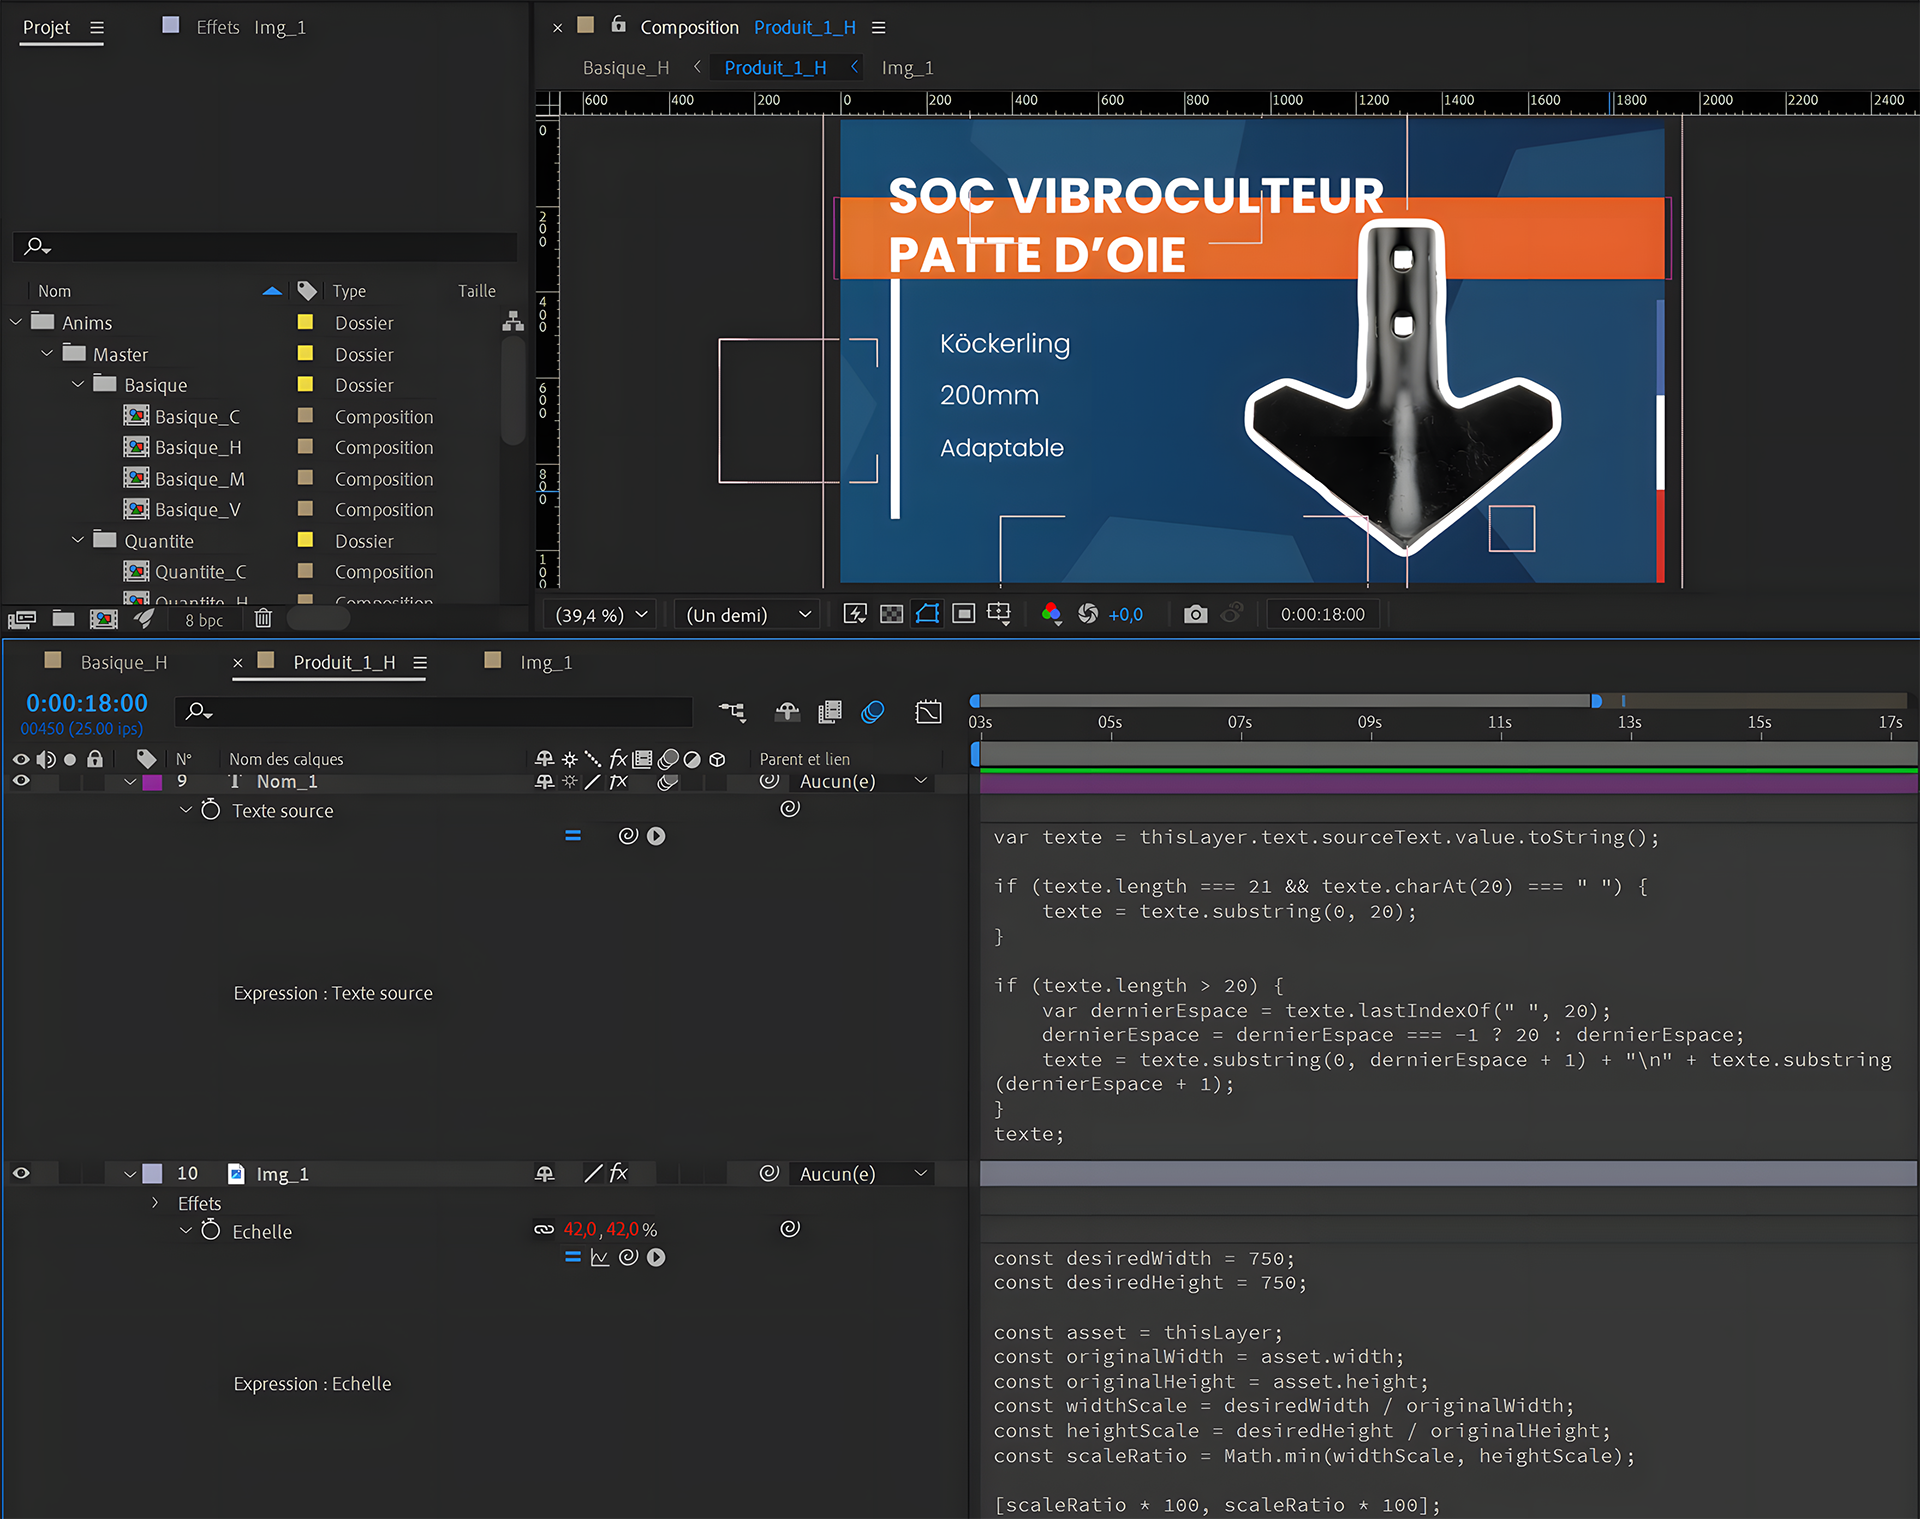1920x1519 pixels.
Task: Switch to the Basique_H timeline tab
Action: click(124, 662)
